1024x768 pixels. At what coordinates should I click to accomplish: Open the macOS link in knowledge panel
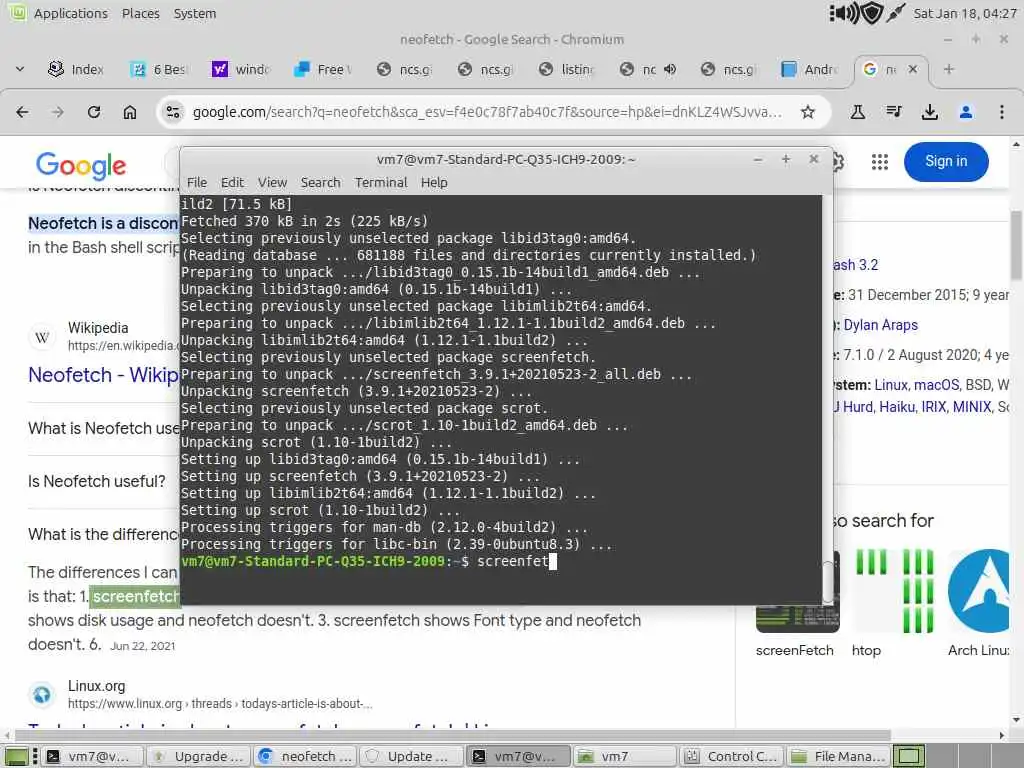point(936,385)
